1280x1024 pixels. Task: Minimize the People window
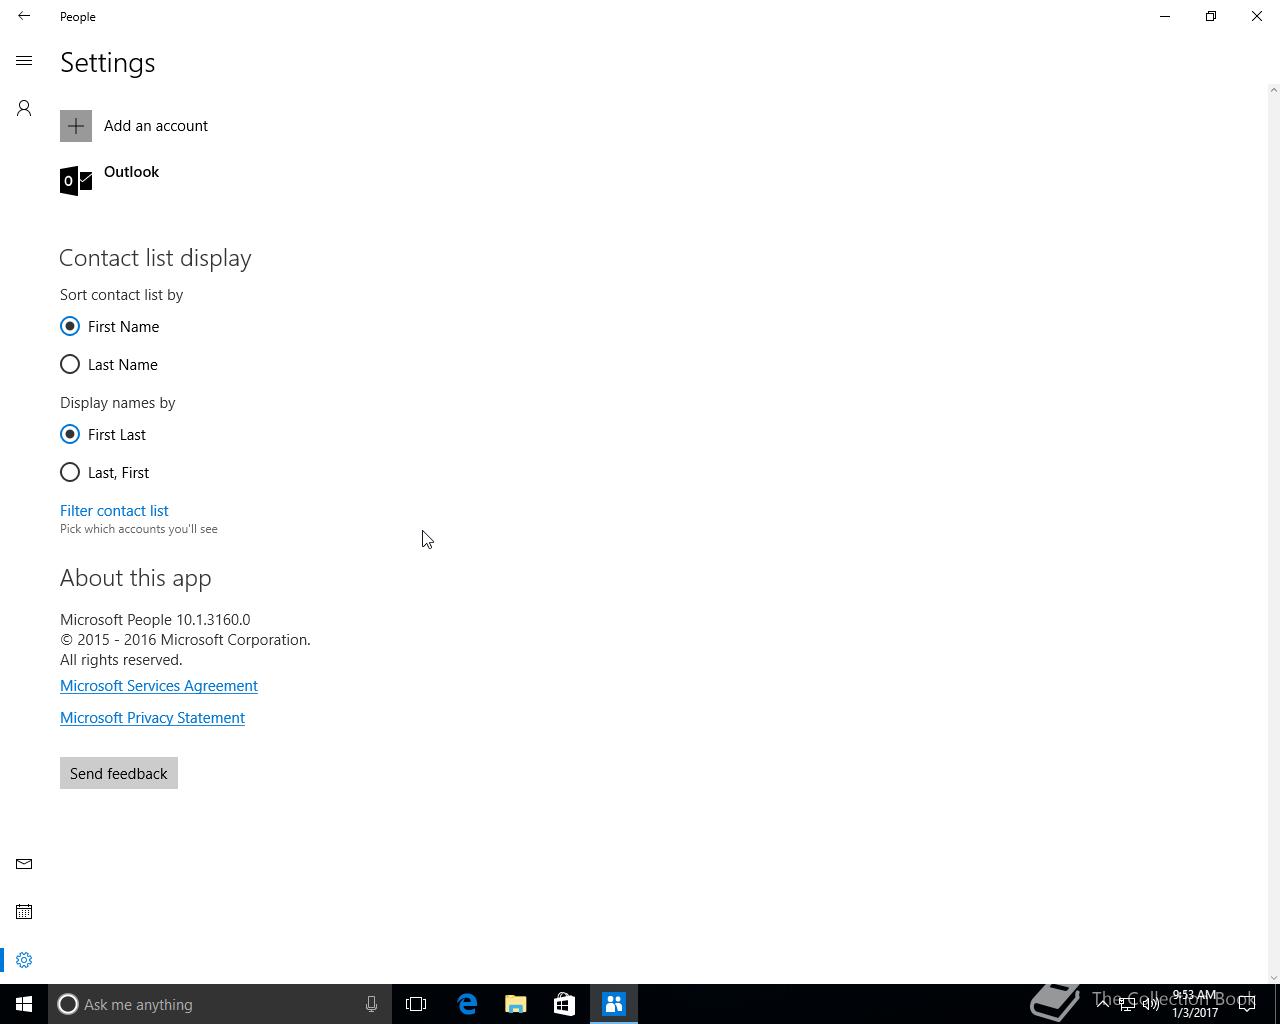click(1165, 16)
